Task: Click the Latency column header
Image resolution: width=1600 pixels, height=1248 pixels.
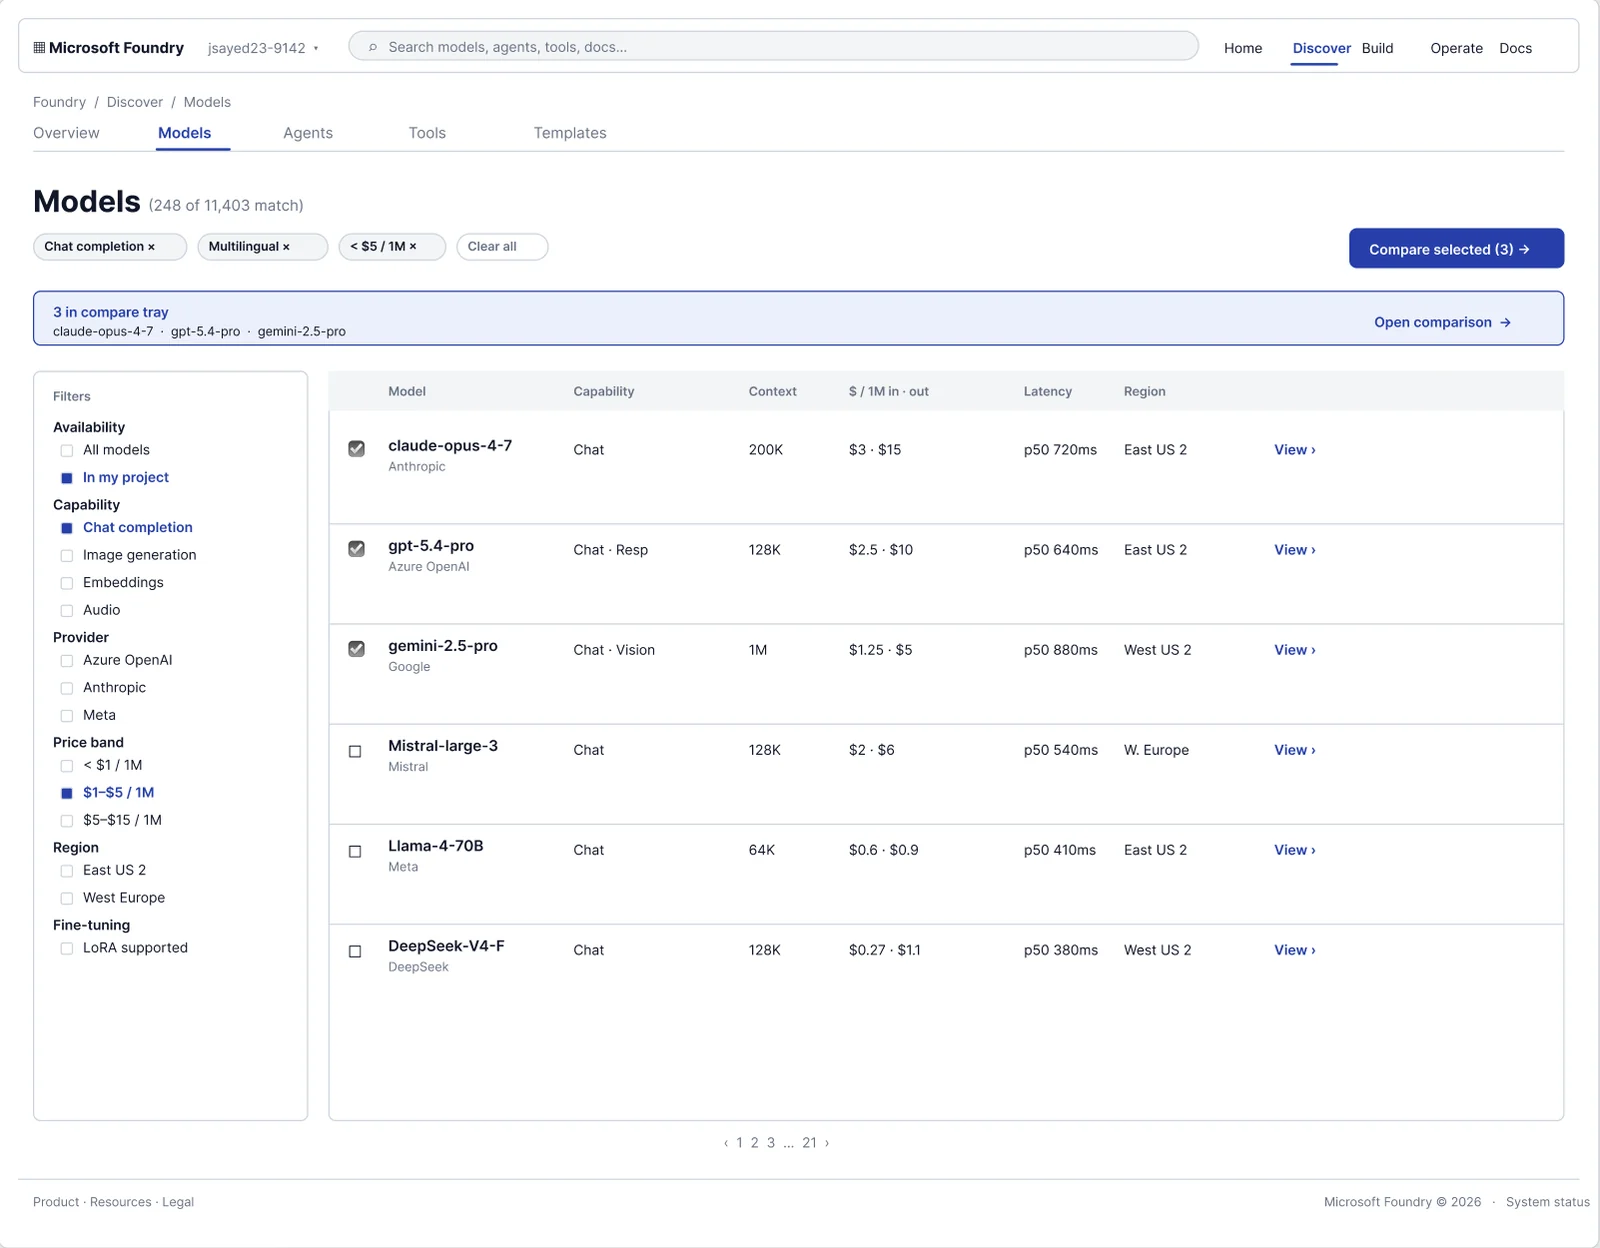Action: click(x=1047, y=391)
